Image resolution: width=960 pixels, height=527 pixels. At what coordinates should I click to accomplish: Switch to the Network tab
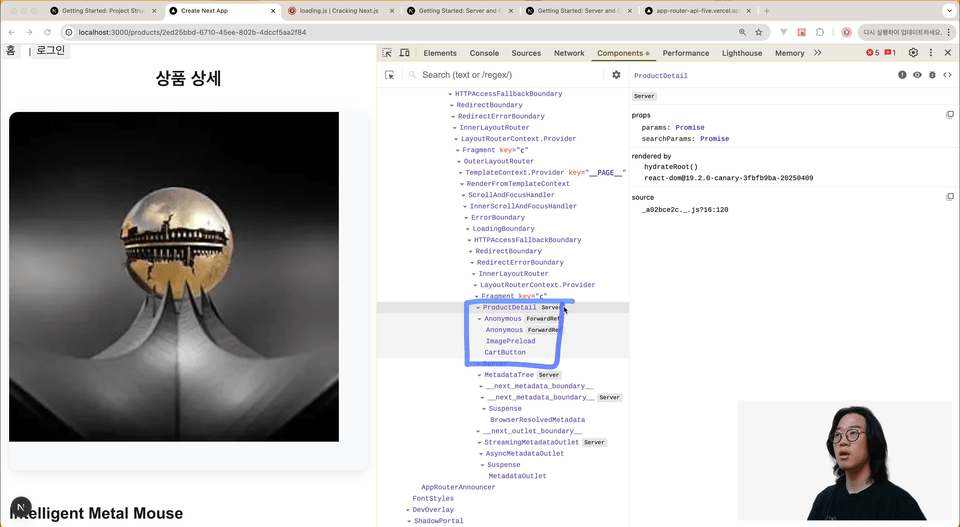(x=569, y=53)
